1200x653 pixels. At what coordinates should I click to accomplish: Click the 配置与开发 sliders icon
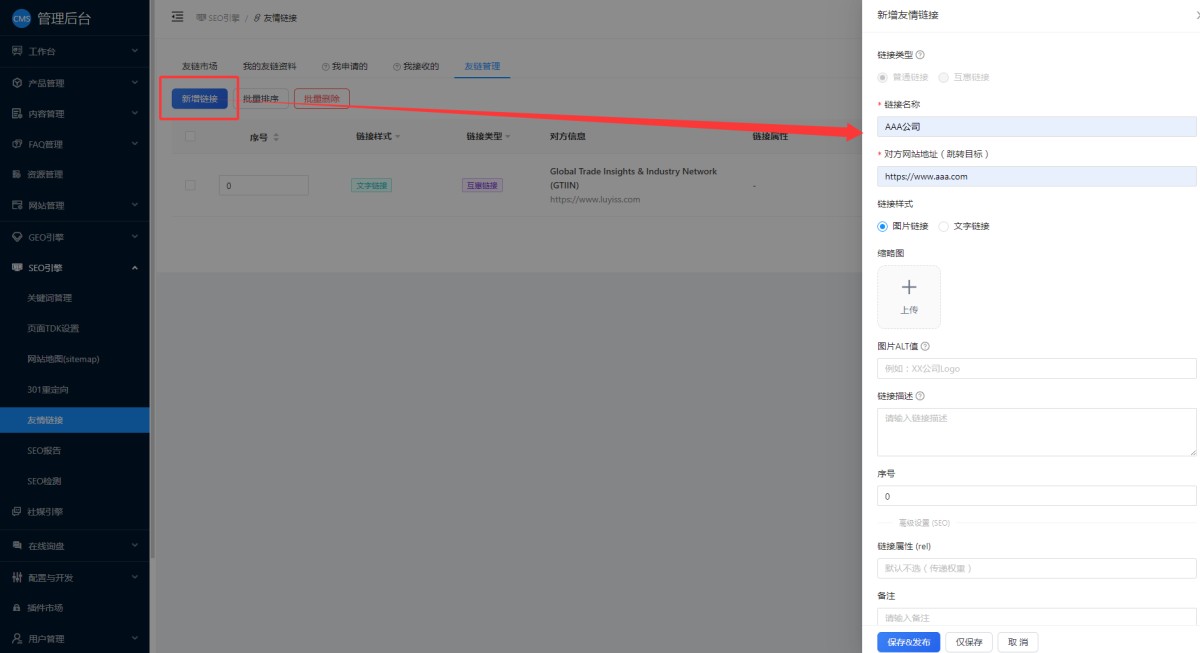point(17,577)
